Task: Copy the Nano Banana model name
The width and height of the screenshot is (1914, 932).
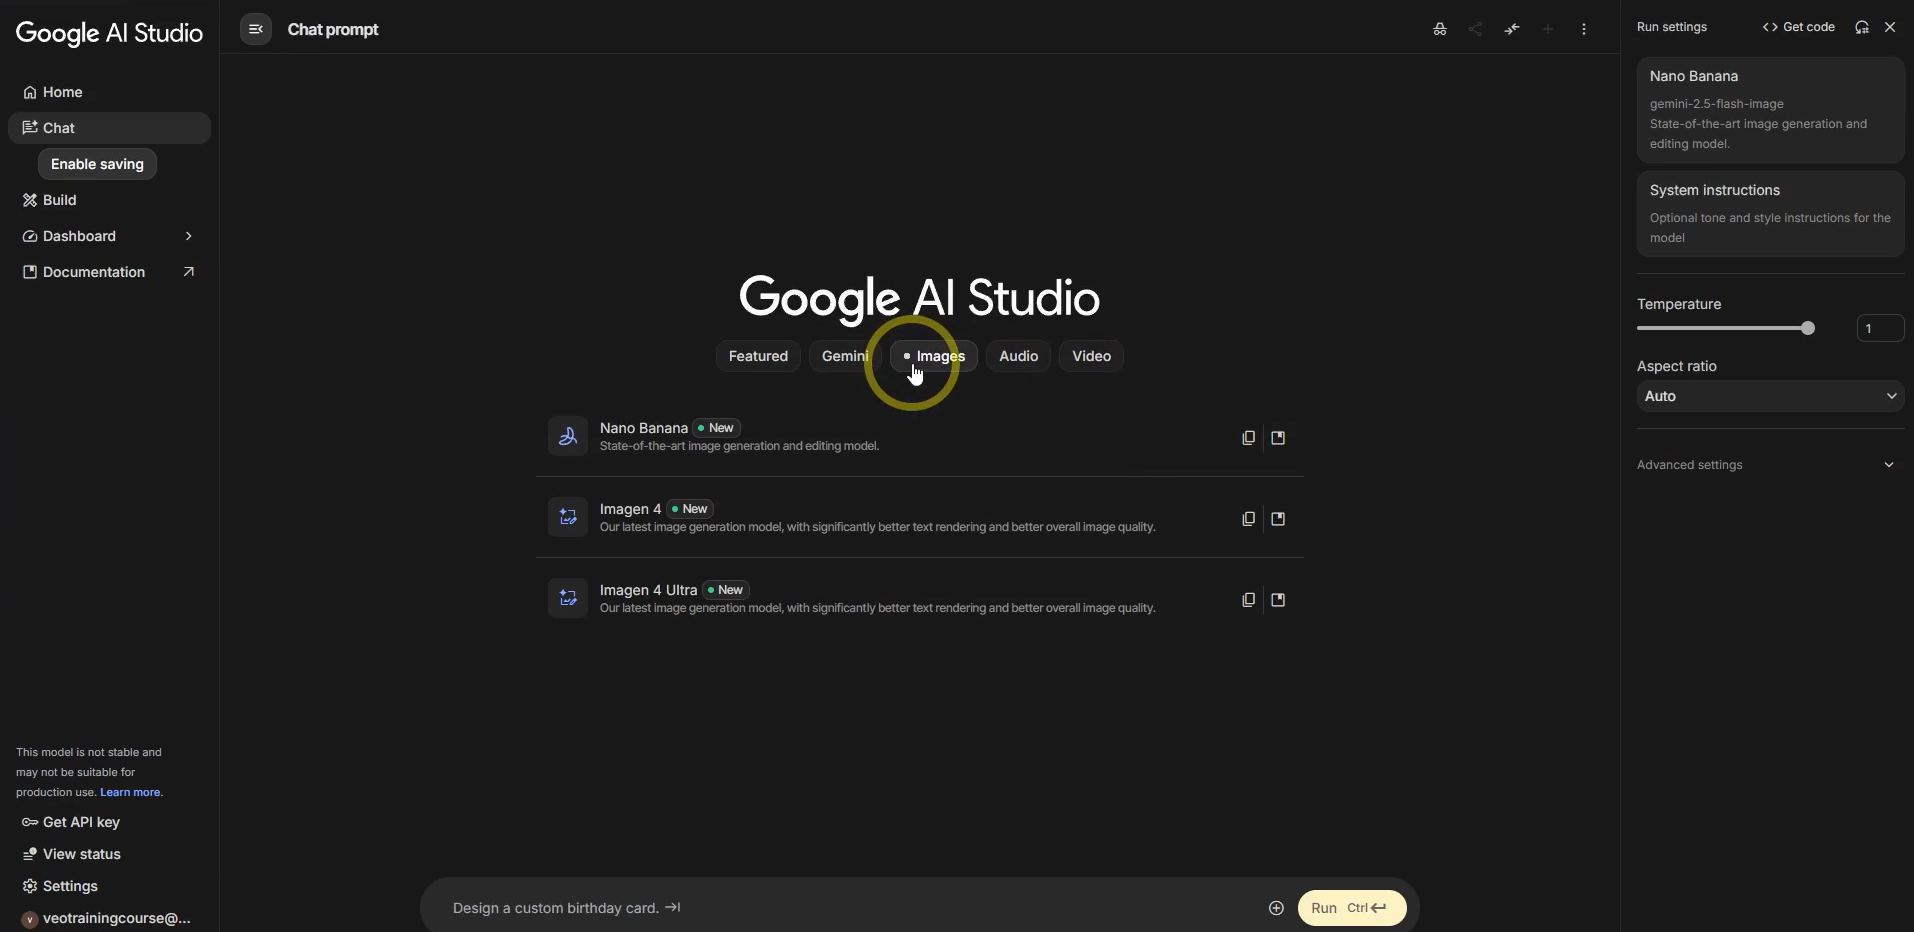Action: coord(1248,438)
